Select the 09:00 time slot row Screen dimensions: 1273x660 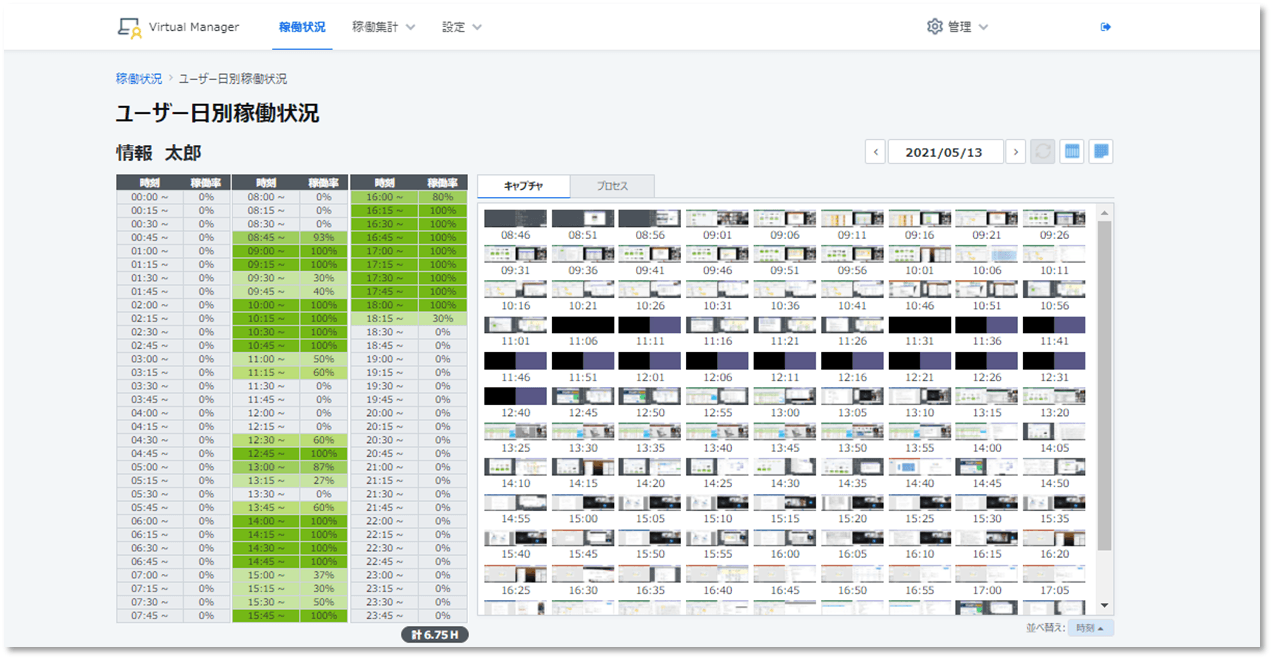click(x=290, y=251)
